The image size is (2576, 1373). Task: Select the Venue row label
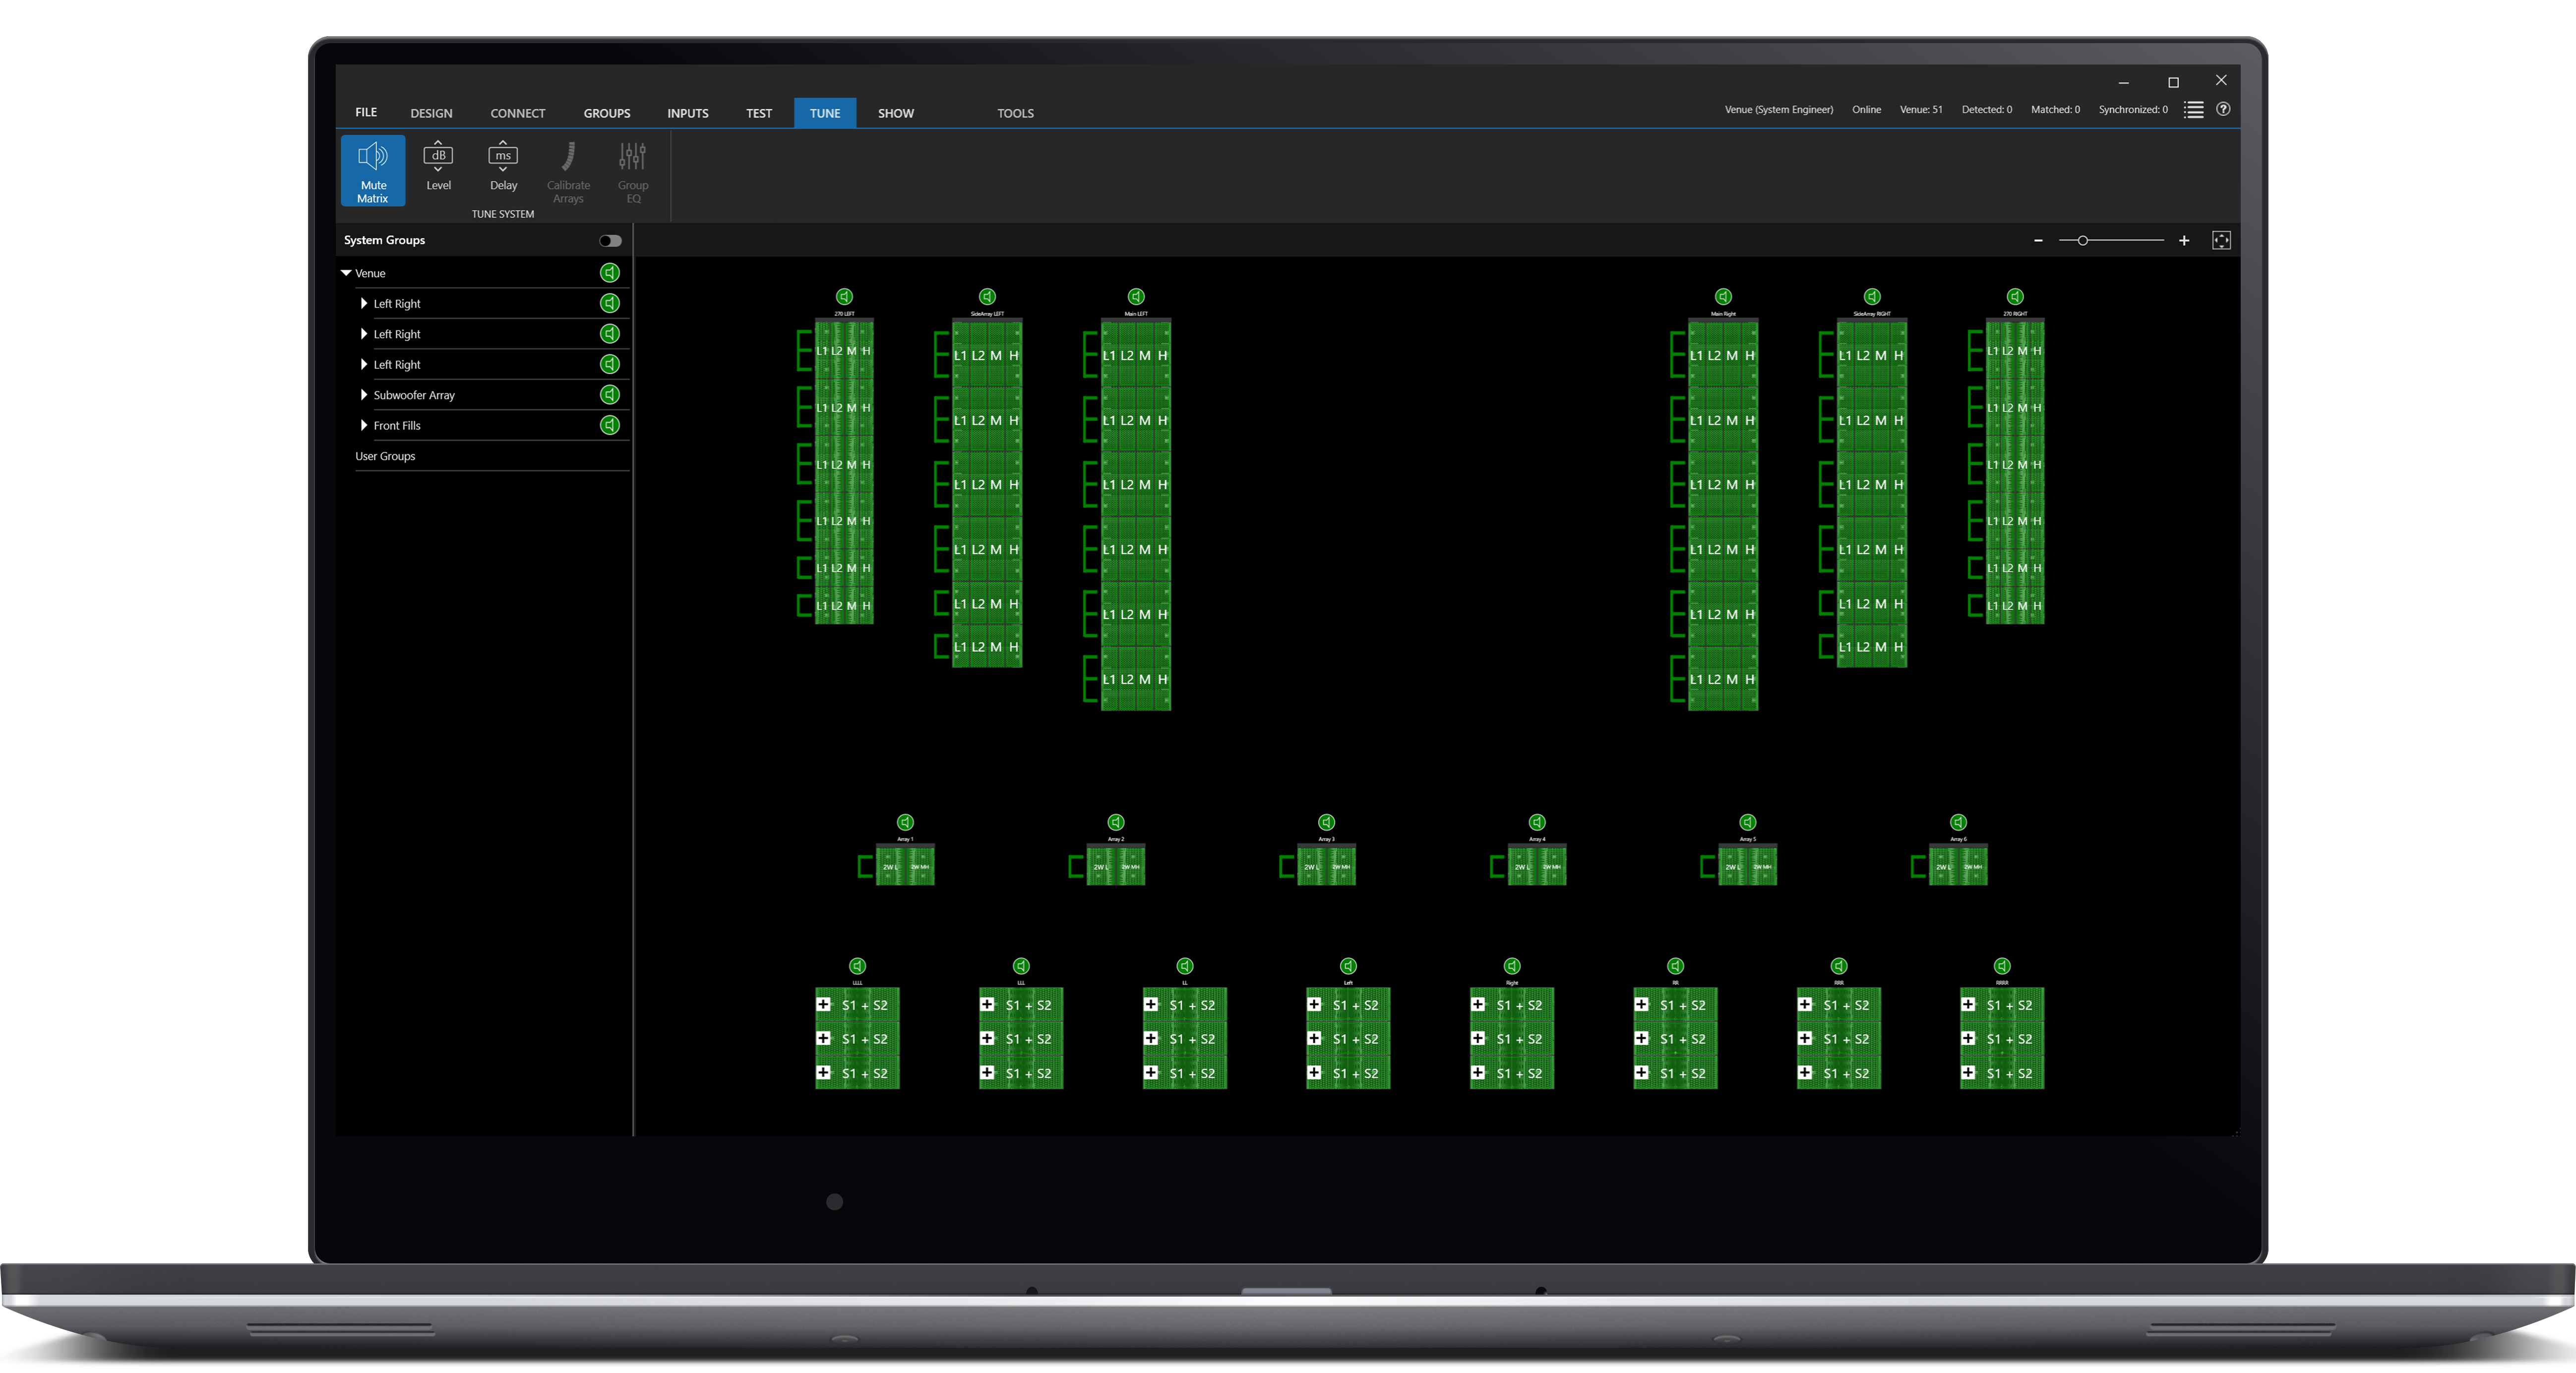point(370,273)
